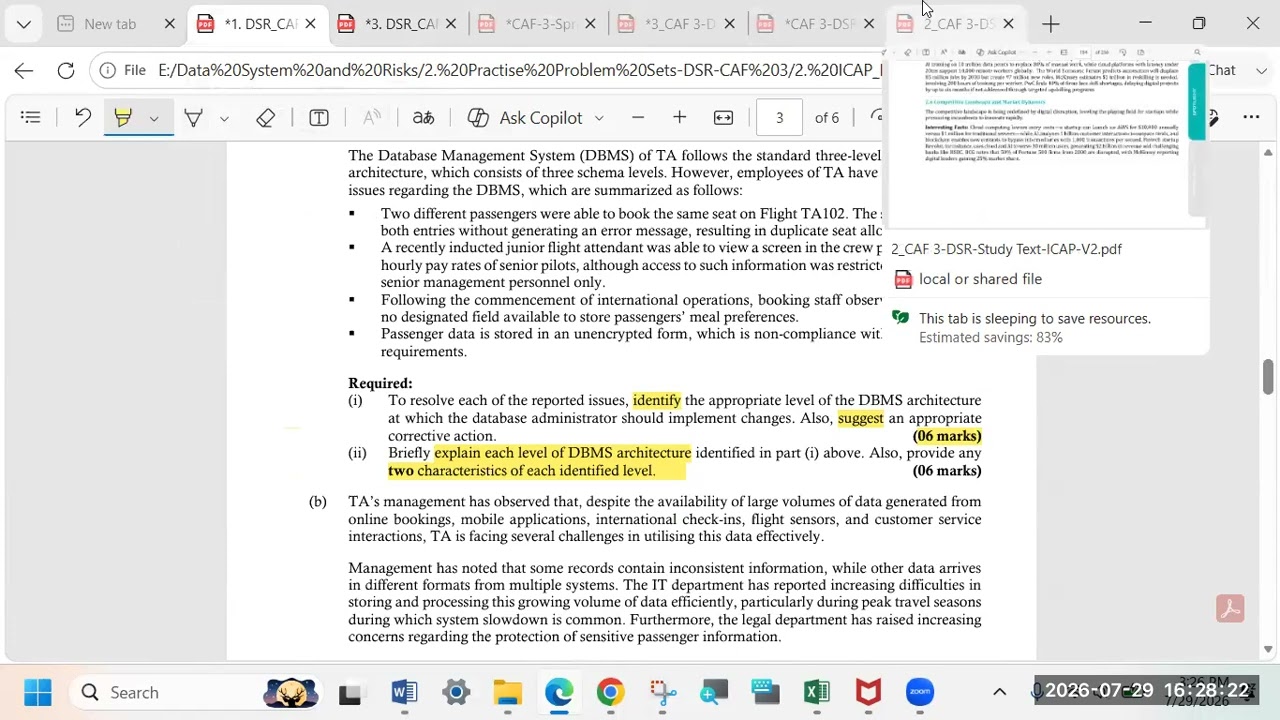Open Zoom from taskbar
The image size is (1280, 720).
pos(920,692)
